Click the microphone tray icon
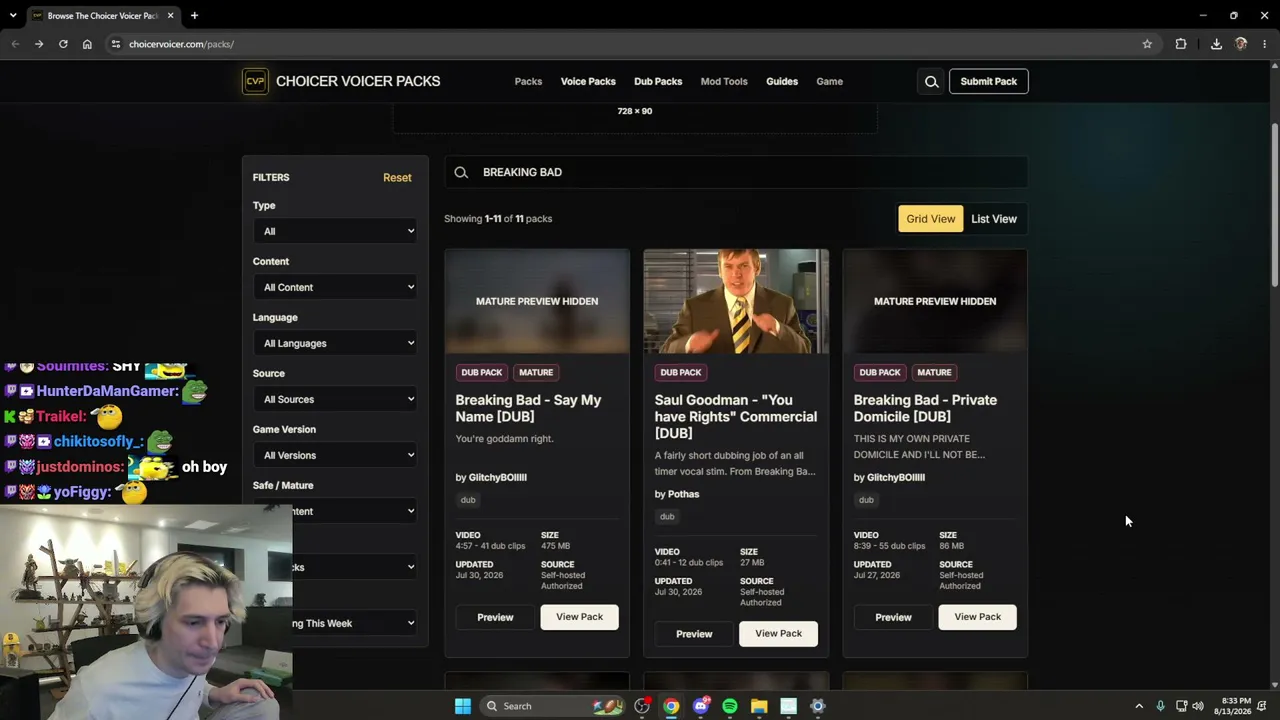This screenshot has height=720, width=1280. point(1160,706)
